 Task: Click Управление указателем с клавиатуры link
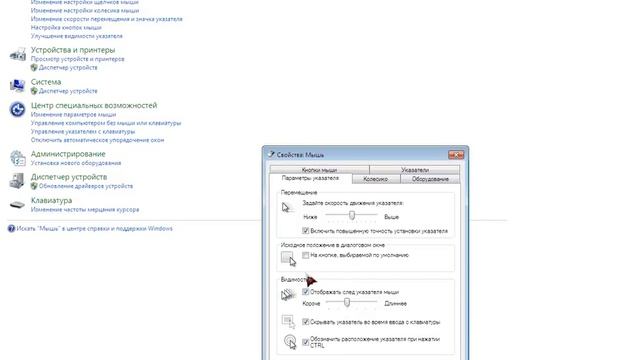(83, 132)
